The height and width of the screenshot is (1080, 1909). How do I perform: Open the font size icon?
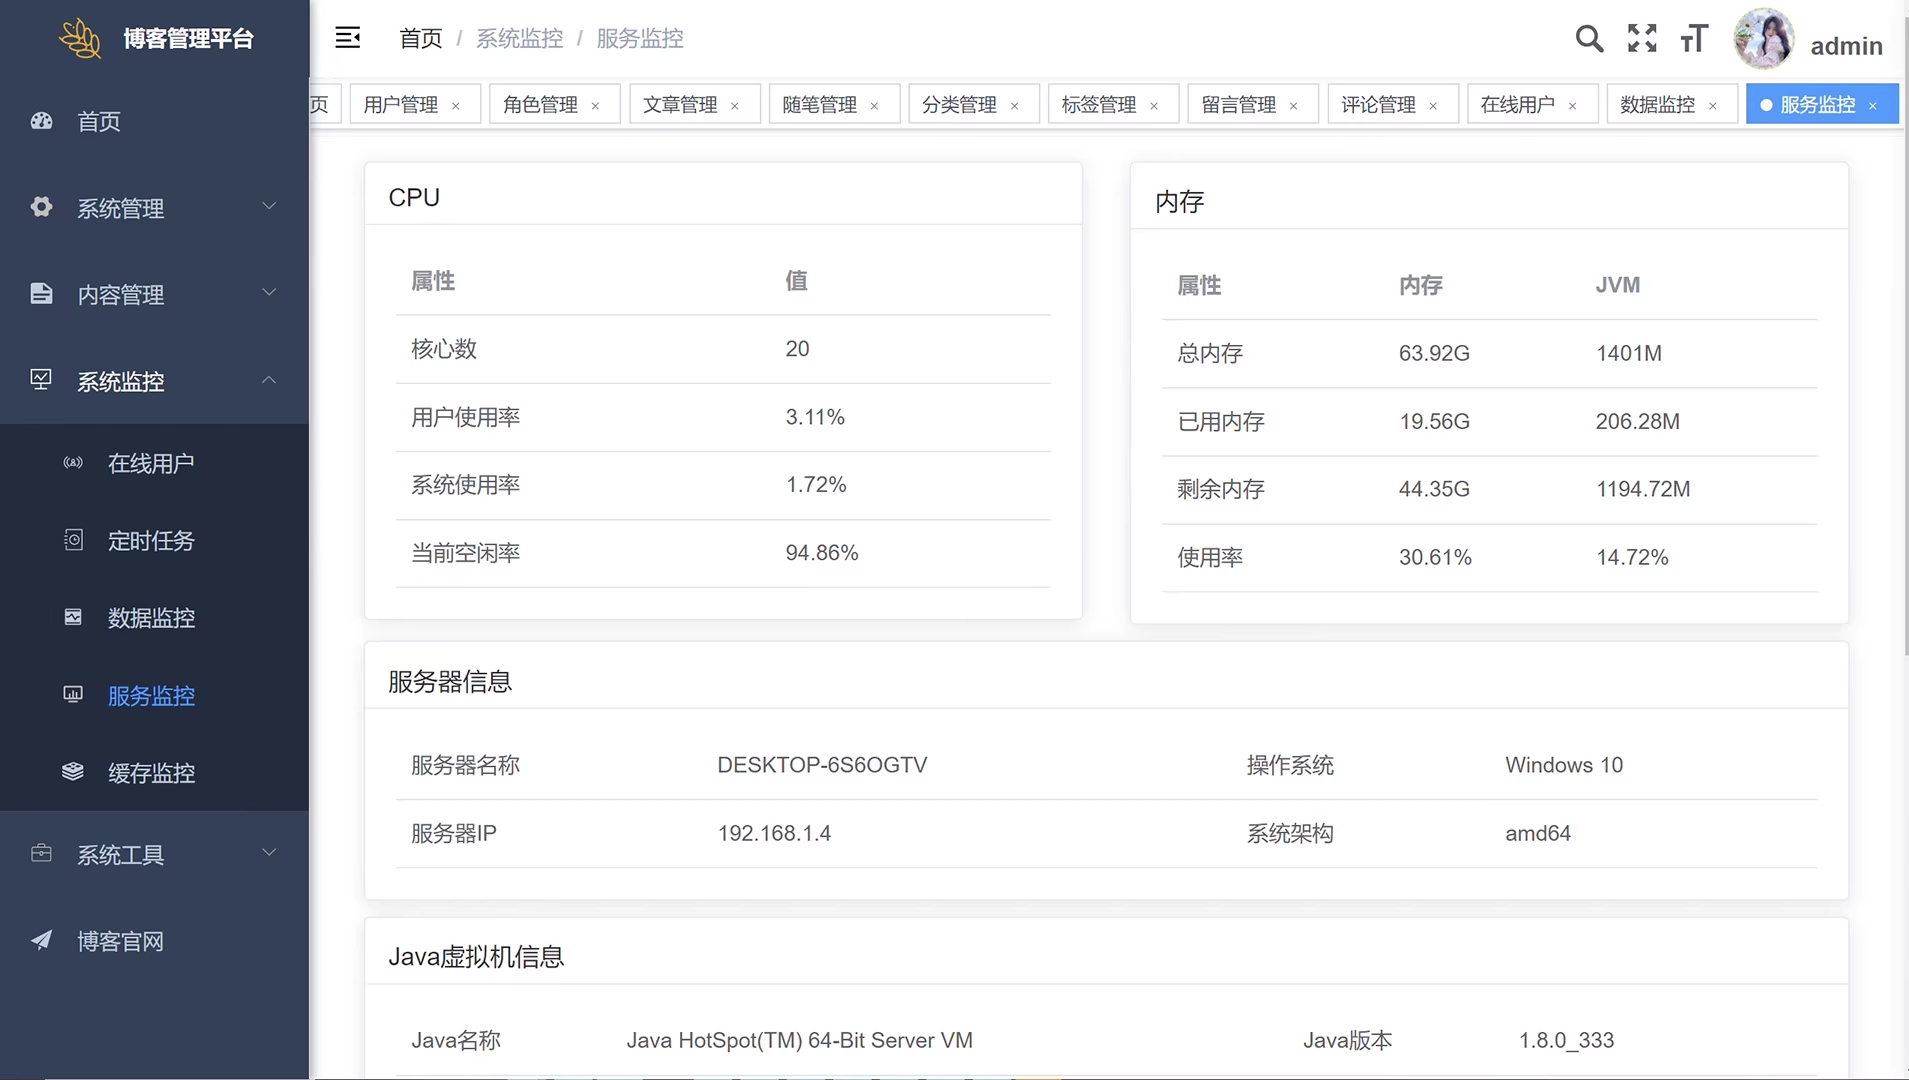point(1694,39)
